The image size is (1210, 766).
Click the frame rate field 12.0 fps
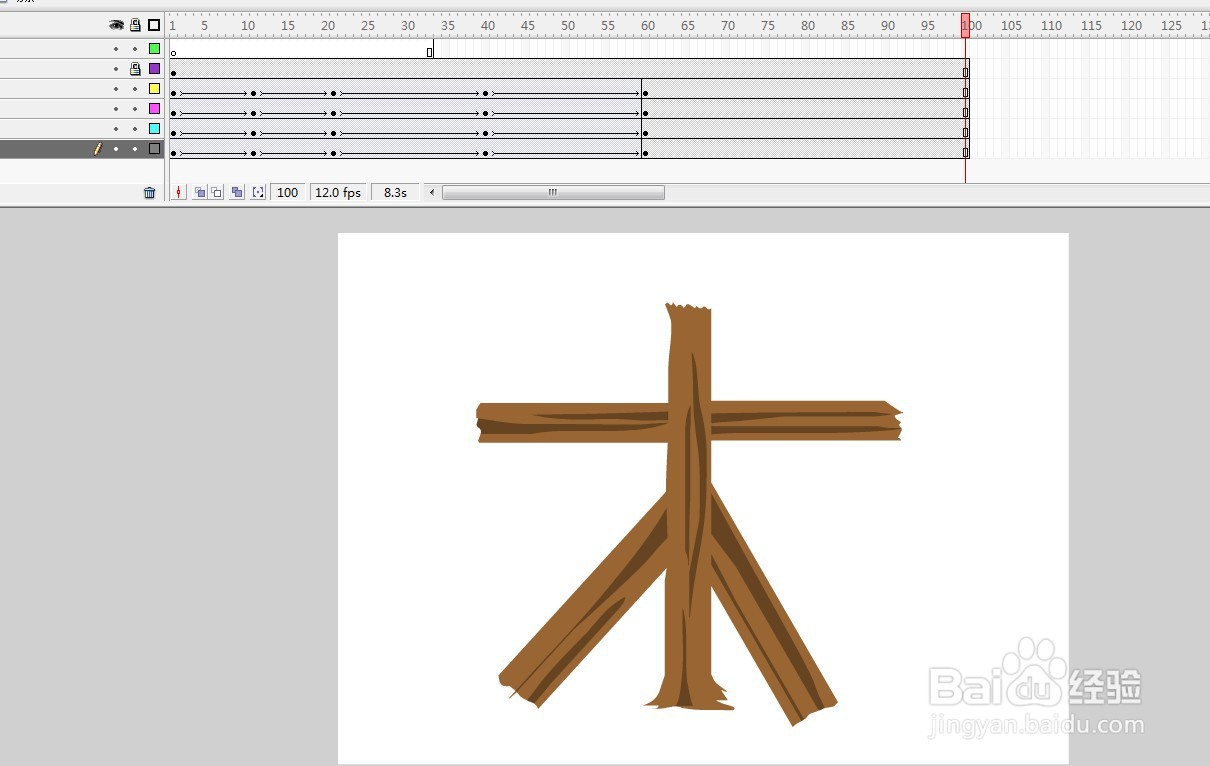338,192
